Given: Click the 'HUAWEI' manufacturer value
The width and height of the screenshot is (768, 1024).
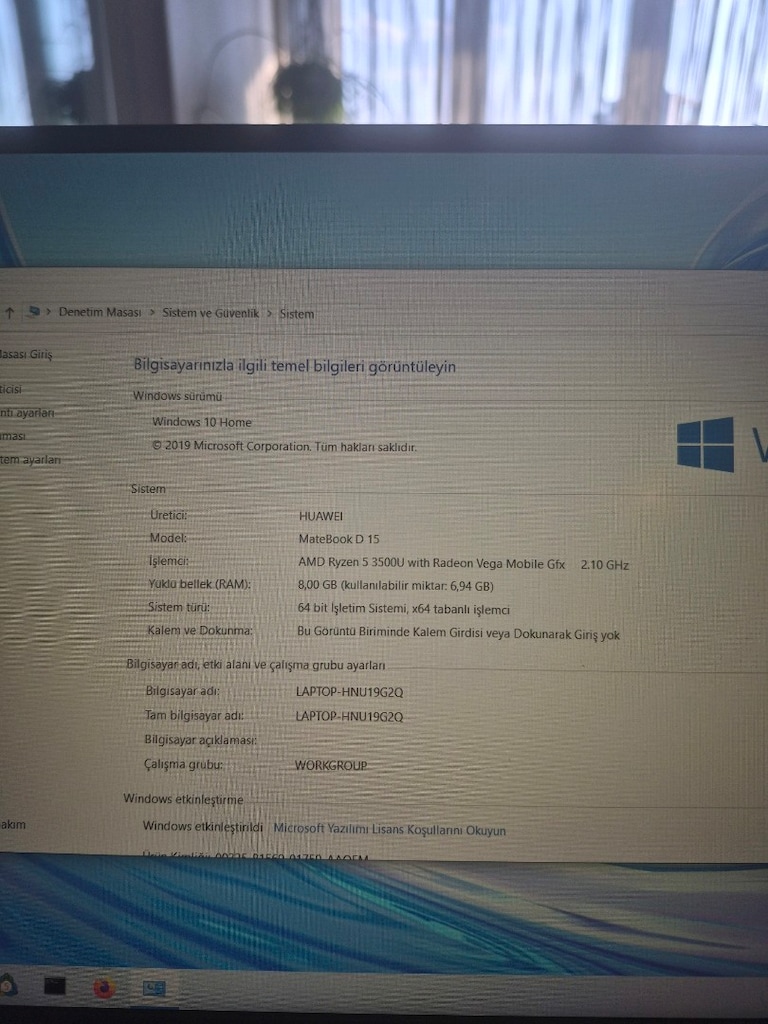Looking at the screenshot, I should coord(321,516).
